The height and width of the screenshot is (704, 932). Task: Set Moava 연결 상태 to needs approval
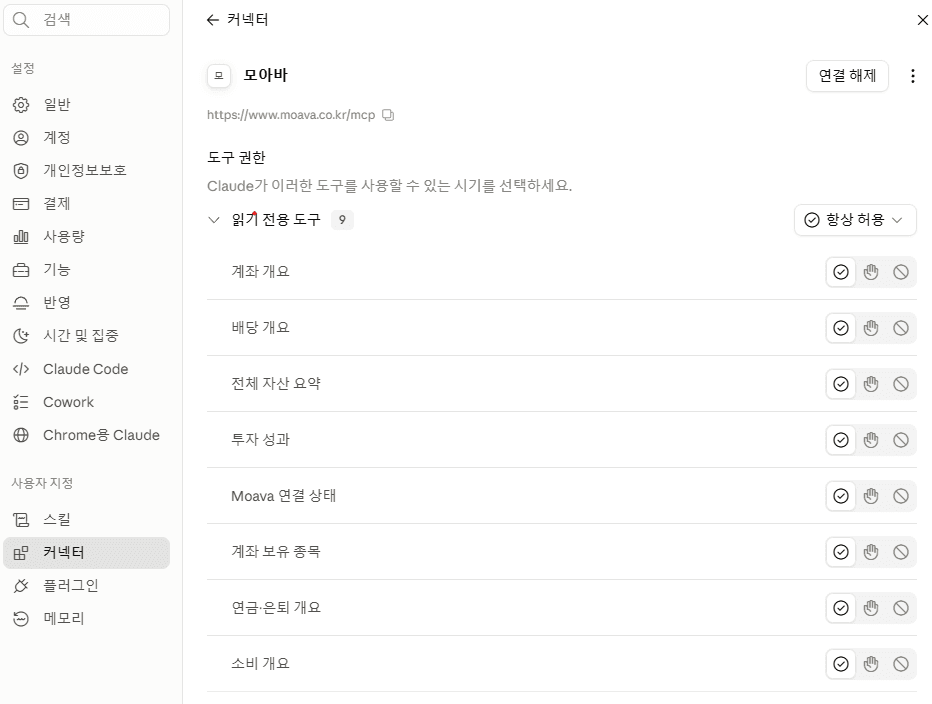[871, 496]
